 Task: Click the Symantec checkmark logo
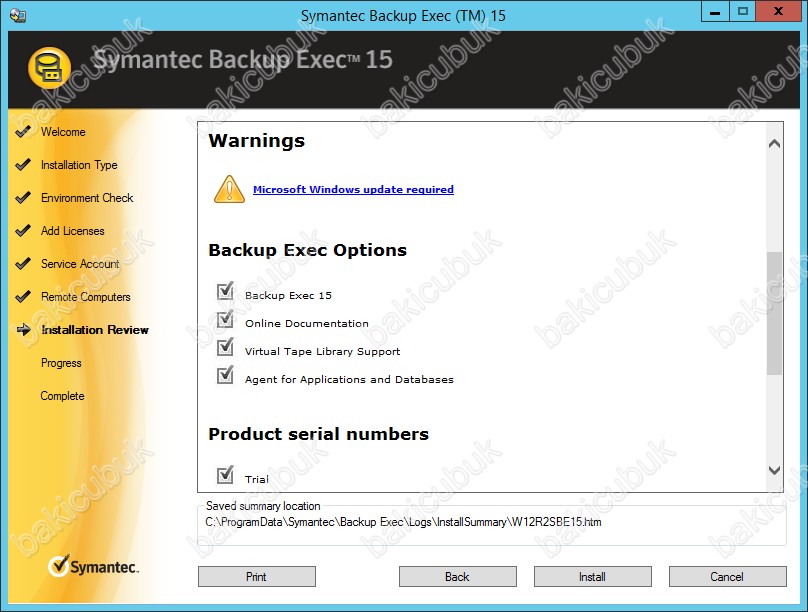click(x=59, y=566)
